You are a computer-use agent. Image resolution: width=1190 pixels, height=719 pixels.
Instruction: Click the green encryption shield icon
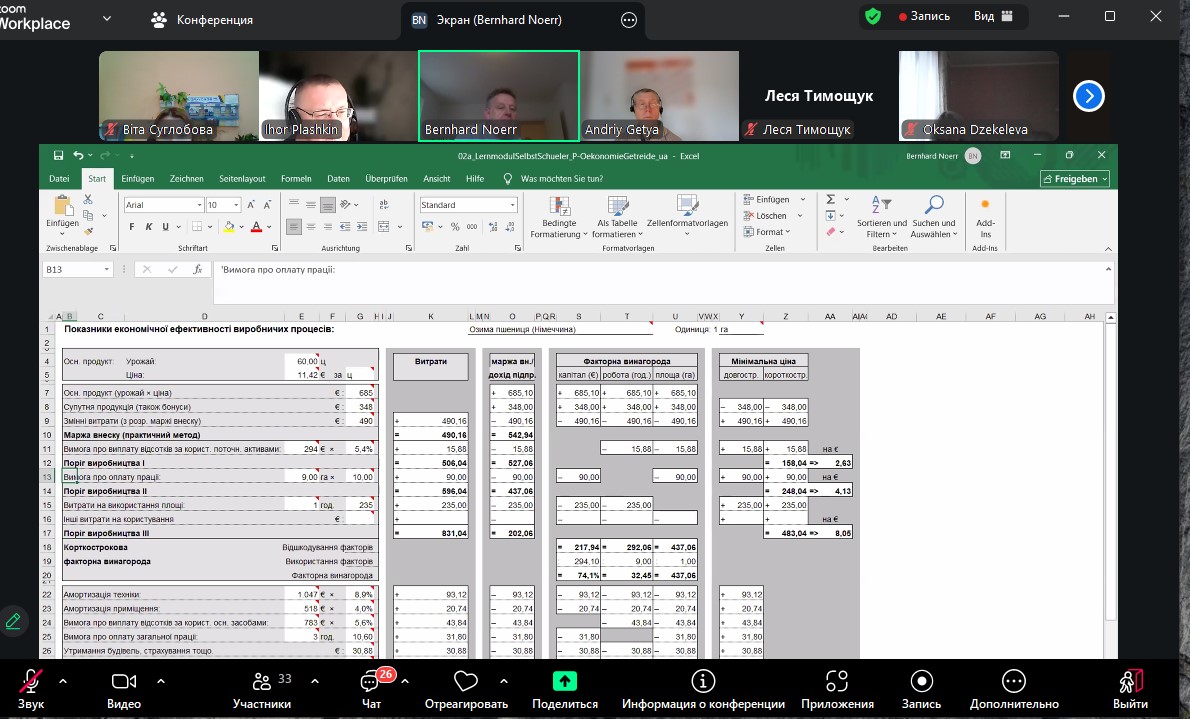point(873,17)
